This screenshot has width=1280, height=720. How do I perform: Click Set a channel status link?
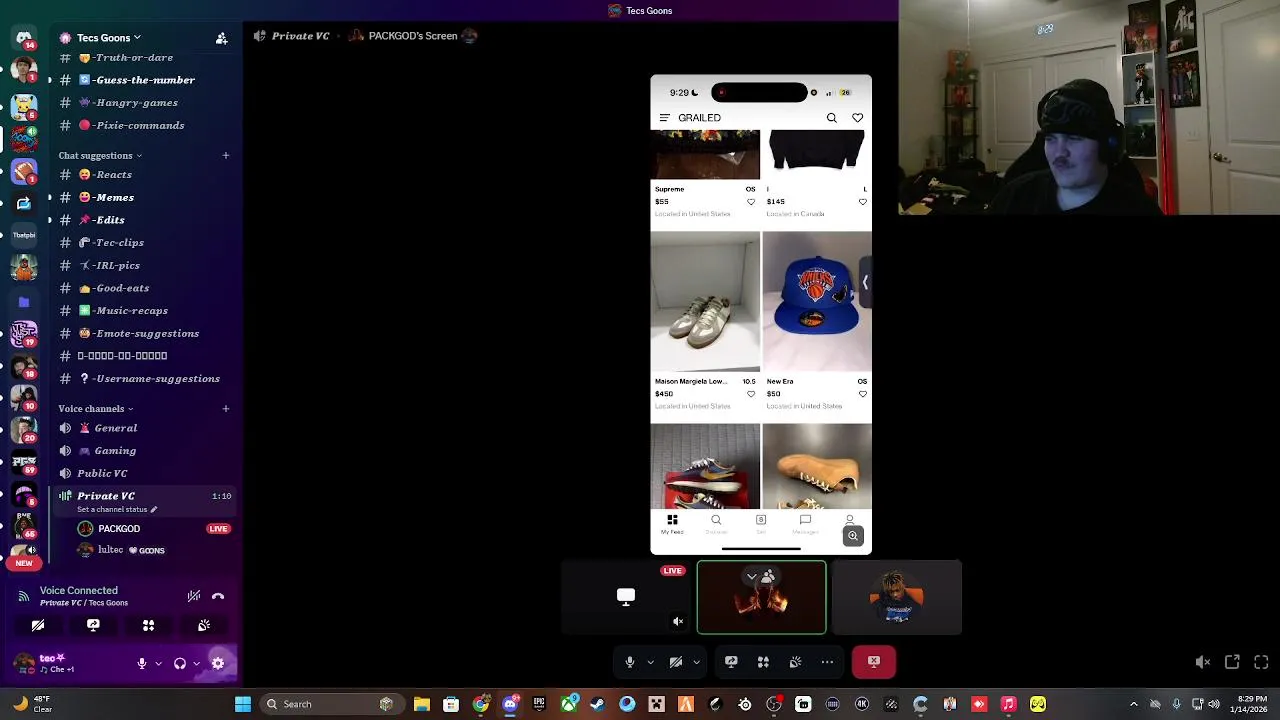pyautogui.click(x=117, y=509)
